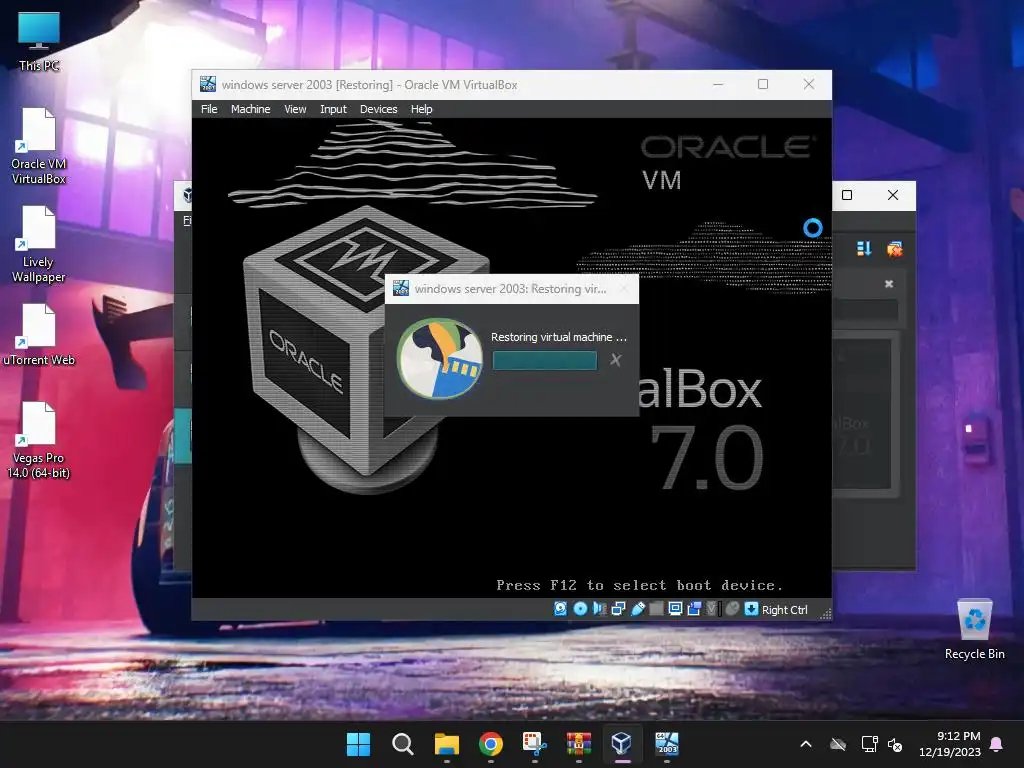Open Google Chrome from the taskbar

490,744
